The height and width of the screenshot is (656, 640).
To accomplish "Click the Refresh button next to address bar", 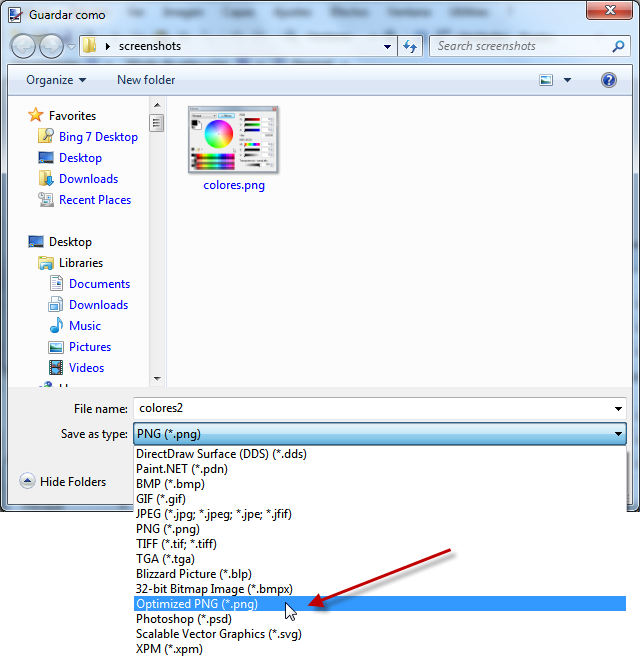I will tap(410, 46).
